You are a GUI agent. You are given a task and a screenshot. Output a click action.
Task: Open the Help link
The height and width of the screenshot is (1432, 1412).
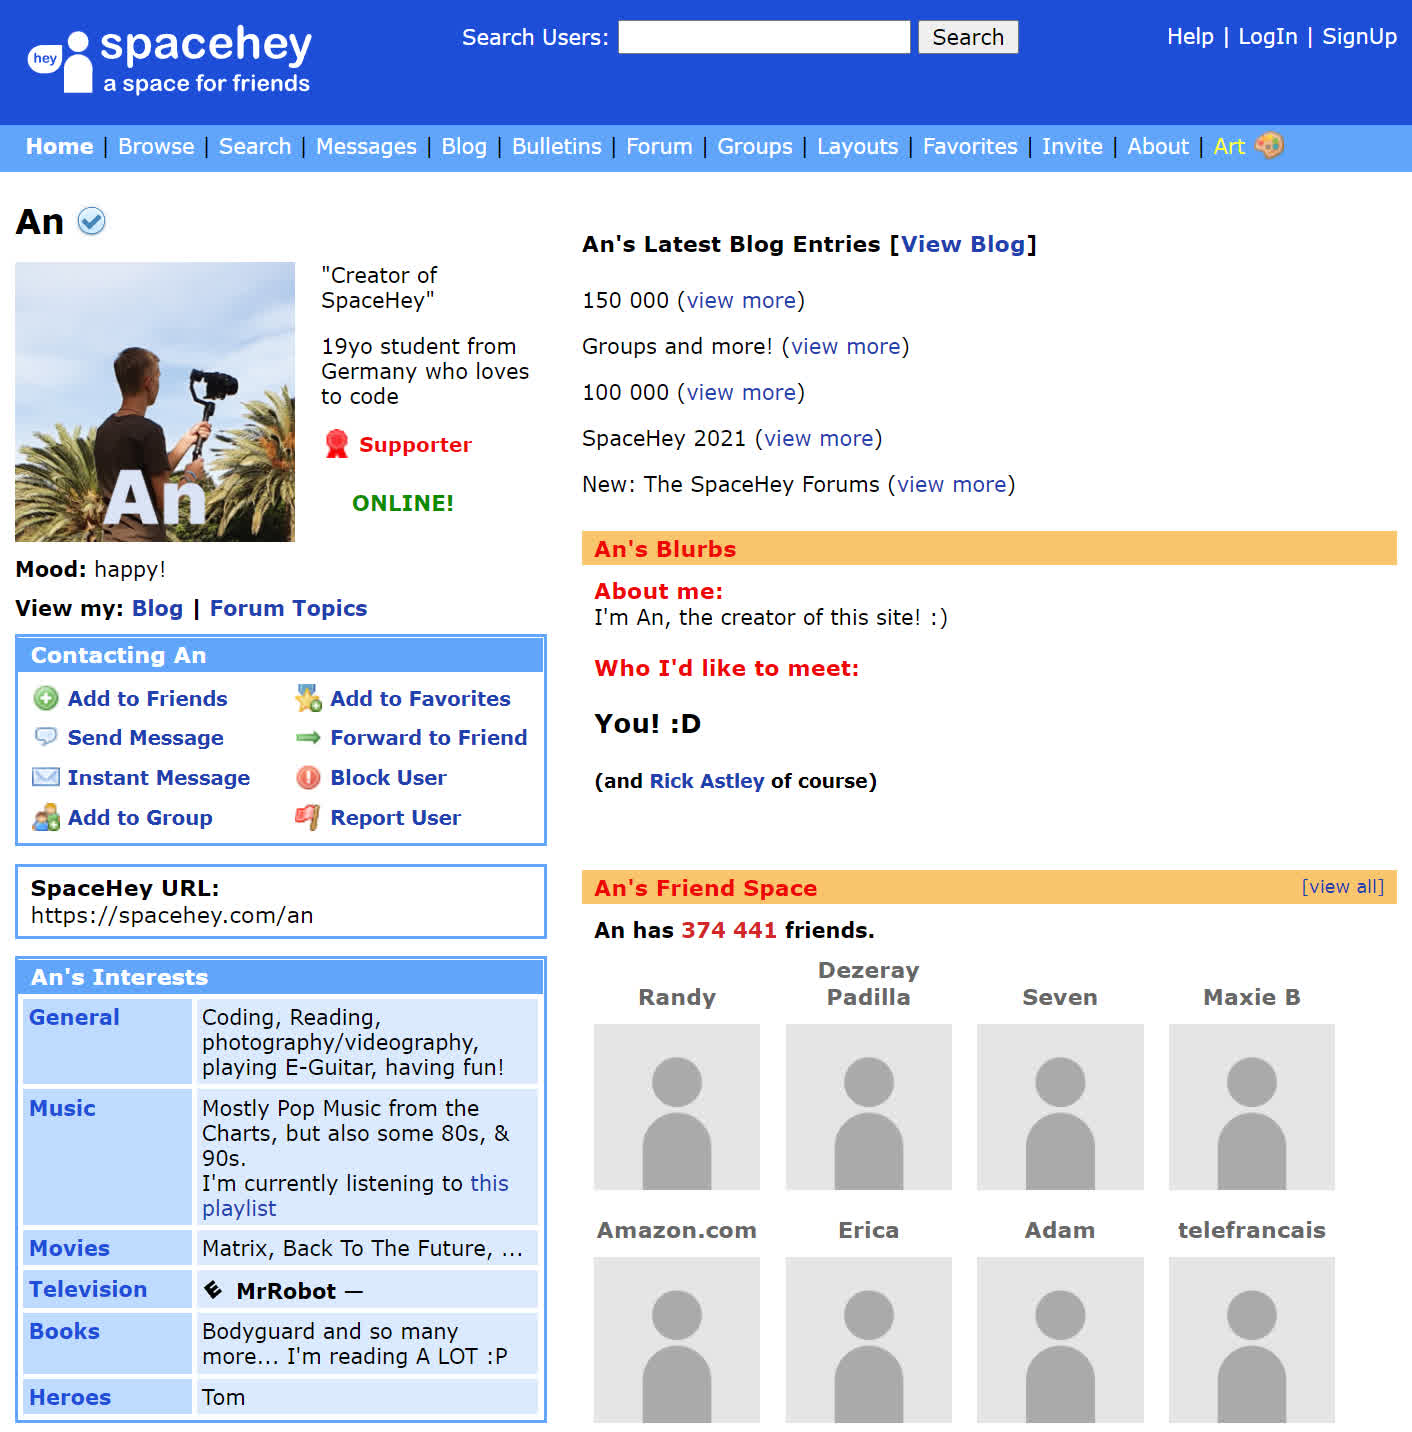(x=1190, y=36)
